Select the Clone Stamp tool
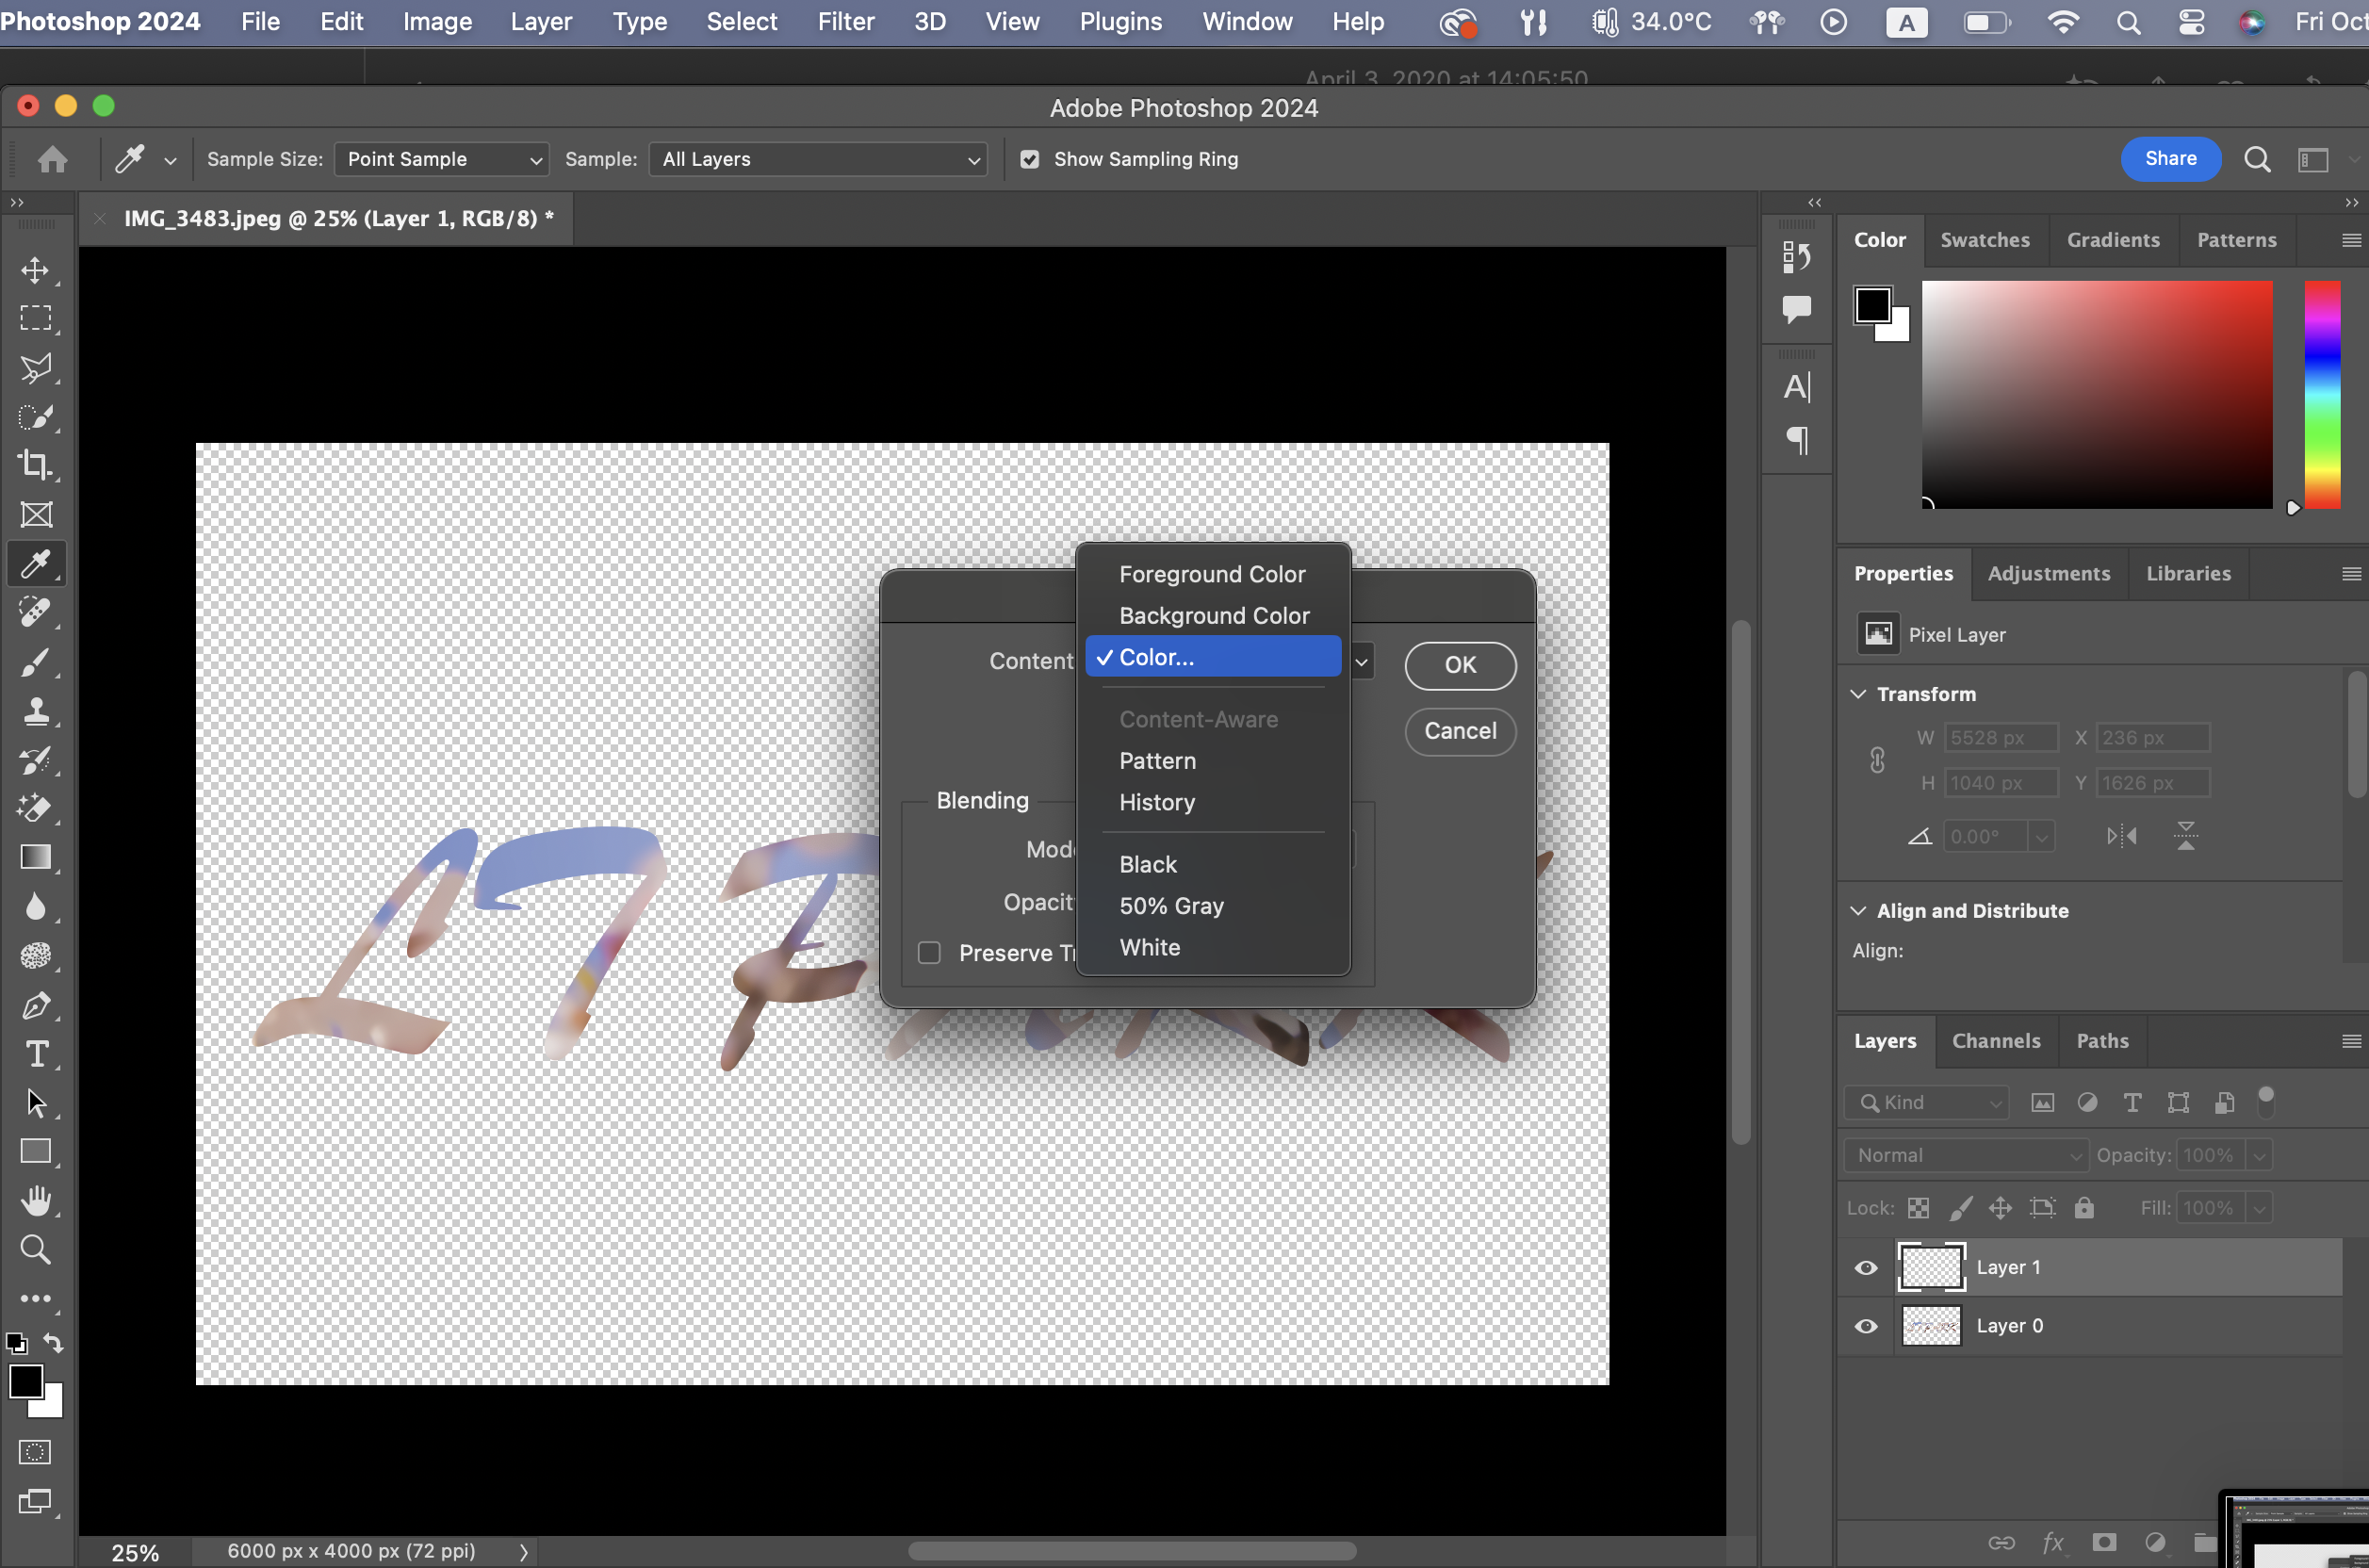The height and width of the screenshot is (1568, 2369). point(36,711)
